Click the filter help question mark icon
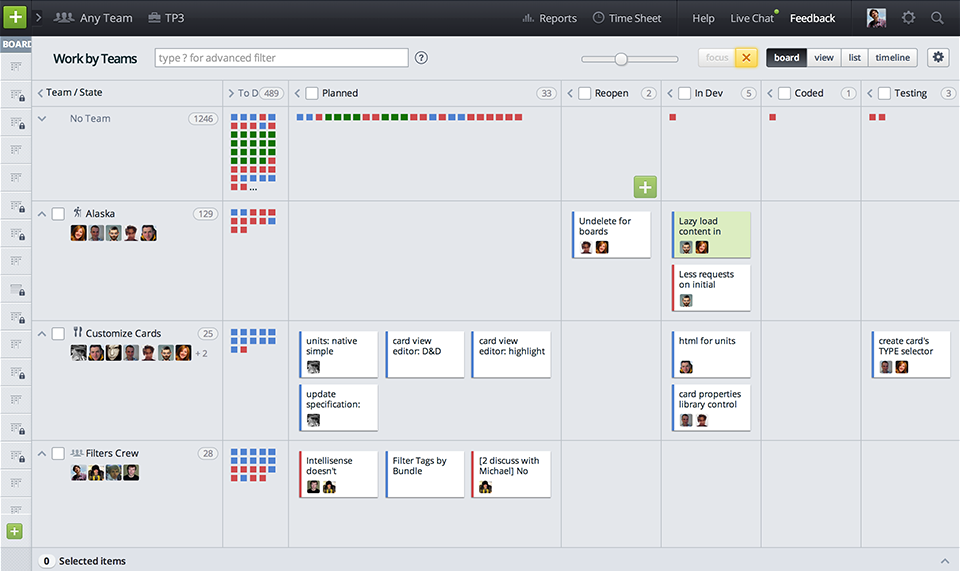Image resolution: width=960 pixels, height=571 pixels. tap(421, 58)
